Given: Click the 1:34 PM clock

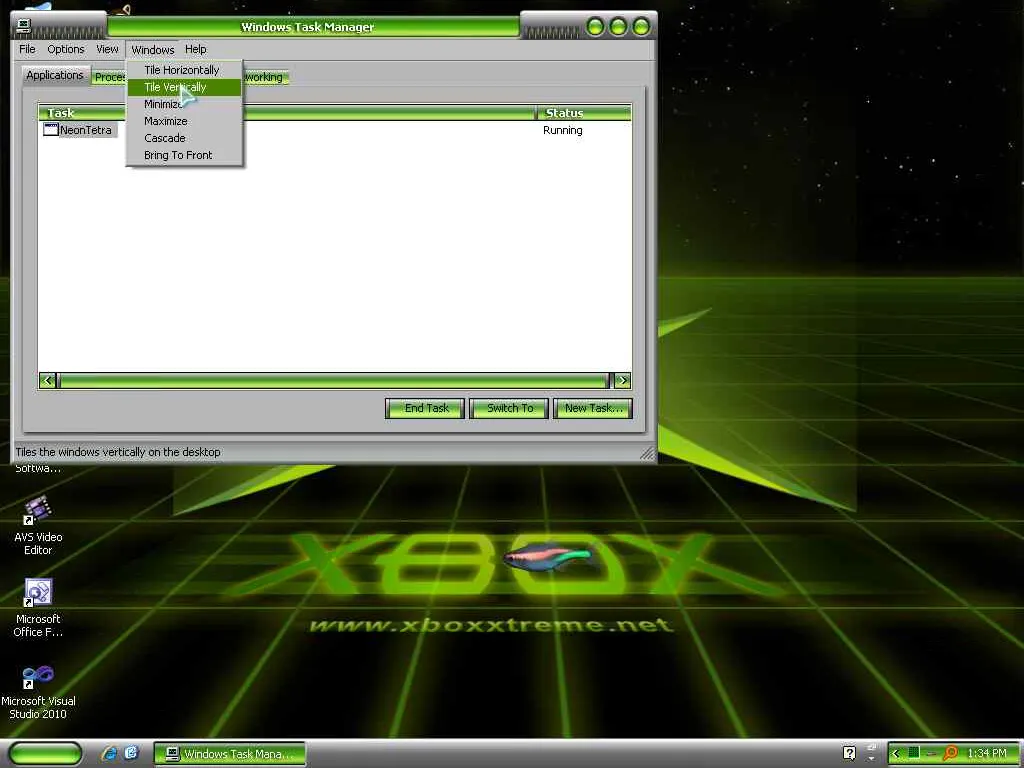Looking at the screenshot, I should pyautogui.click(x=987, y=754).
